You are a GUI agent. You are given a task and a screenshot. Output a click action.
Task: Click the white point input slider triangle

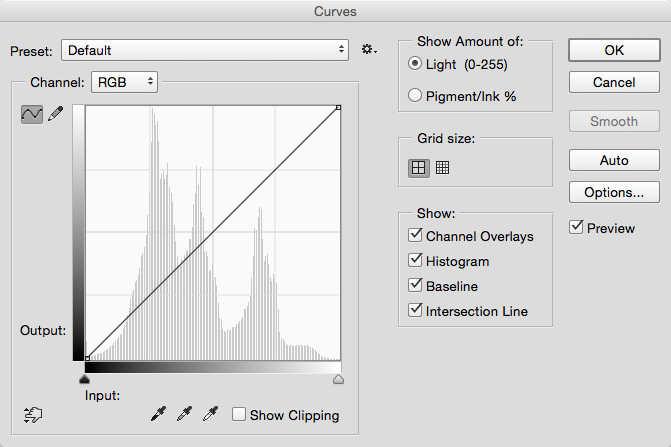pyautogui.click(x=338, y=379)
